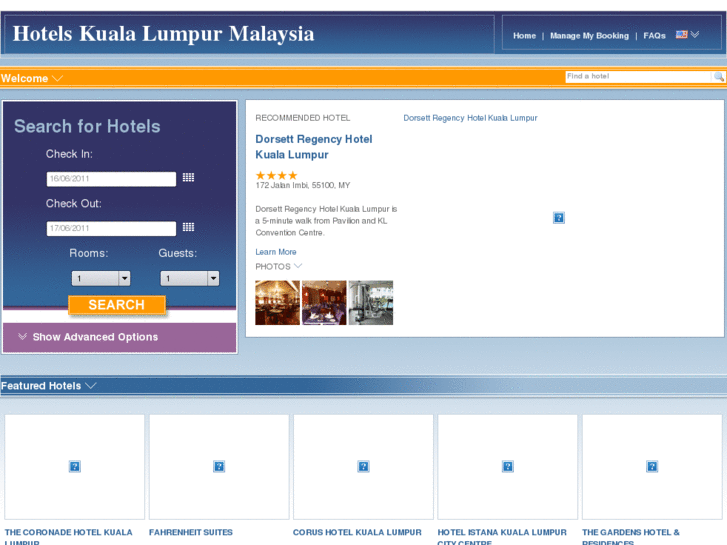
Task: Click Gardens Hotel image placeholder icon
Action: pos(652,466)
